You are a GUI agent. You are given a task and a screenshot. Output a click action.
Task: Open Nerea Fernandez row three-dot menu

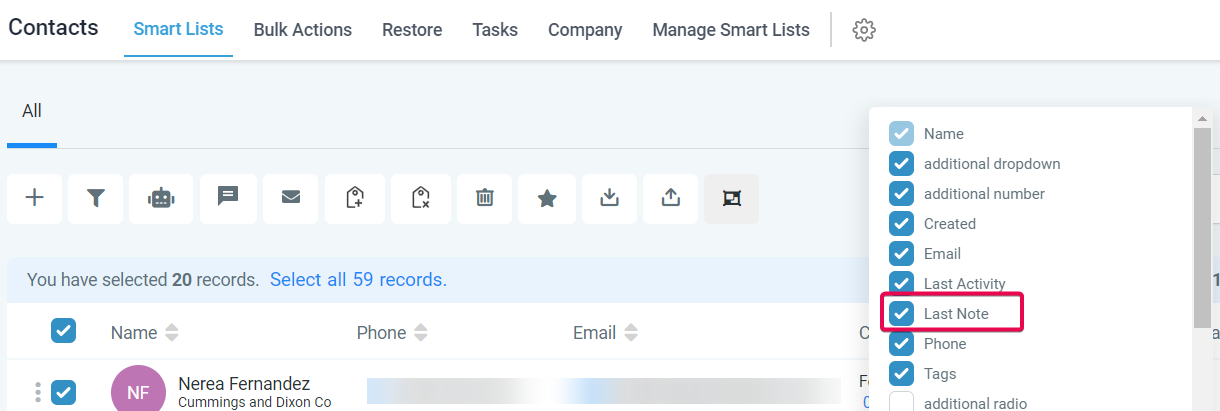pyautogui.click(x=38, y=392)
